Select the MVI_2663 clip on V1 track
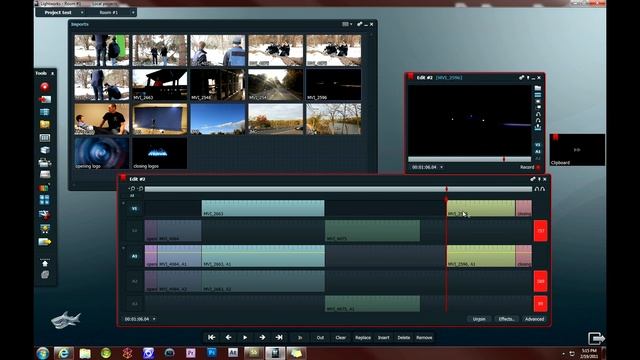This screenshot has width=640, height=360. [263, 208]
